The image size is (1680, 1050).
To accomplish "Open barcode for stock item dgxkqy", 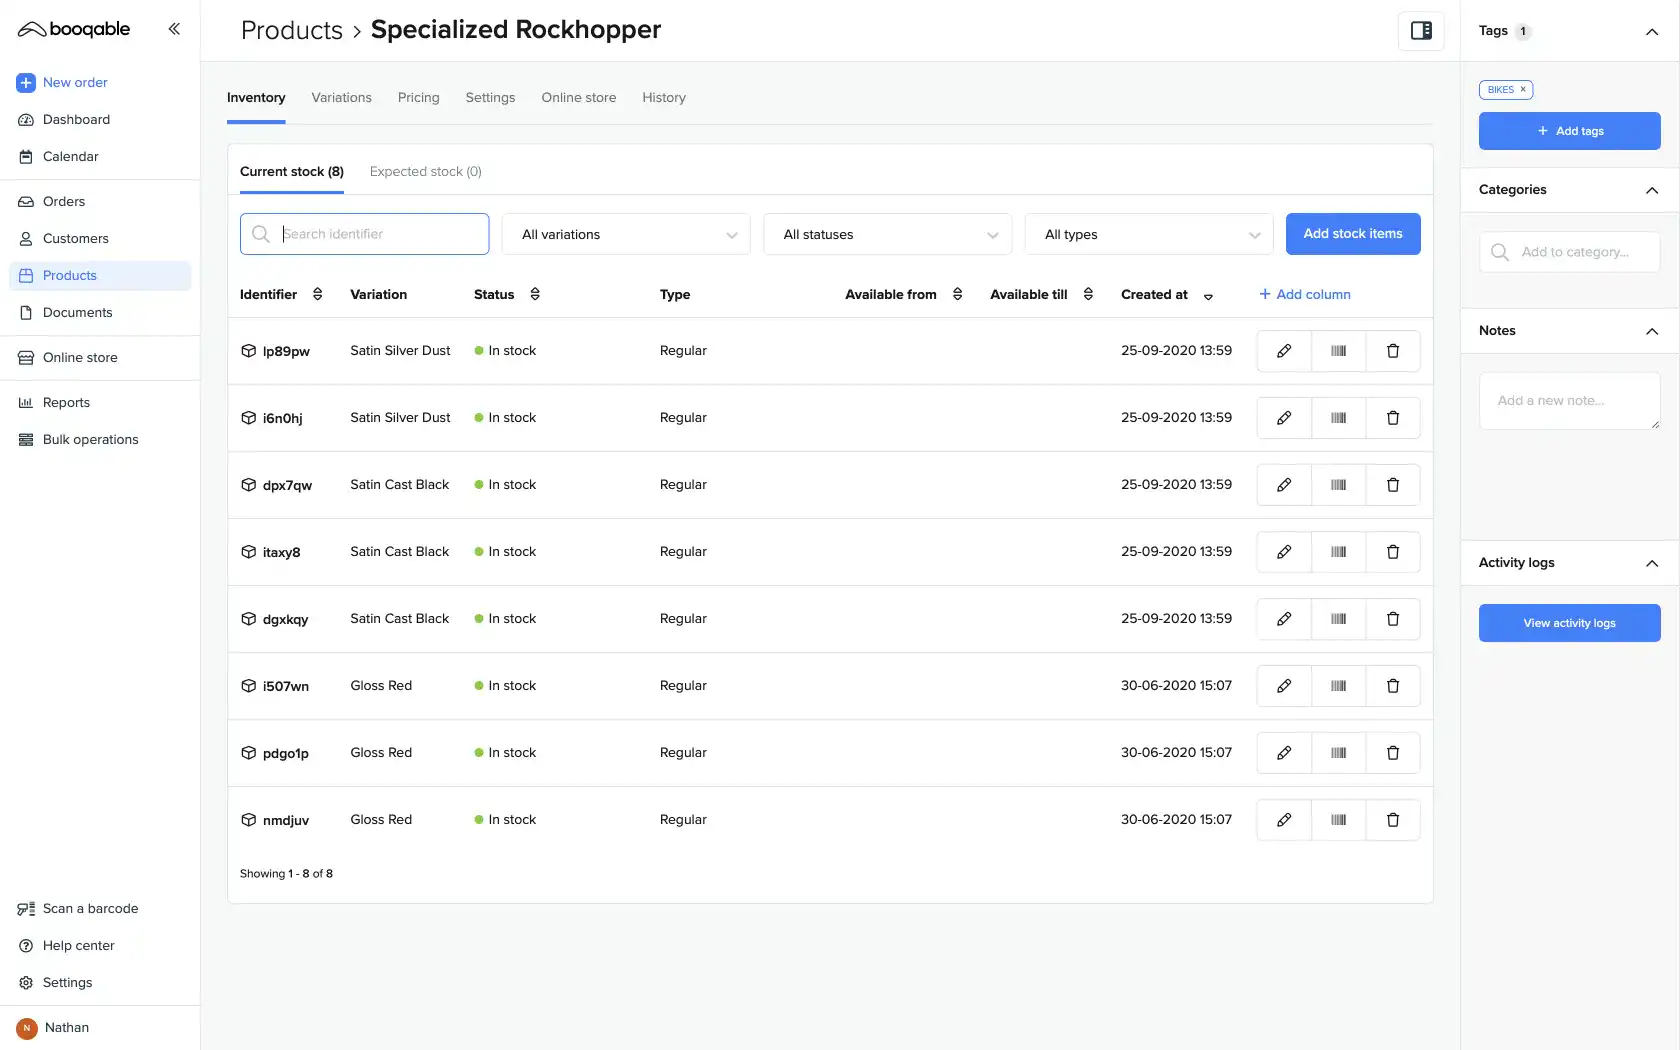I will (x=1338, y=619).
